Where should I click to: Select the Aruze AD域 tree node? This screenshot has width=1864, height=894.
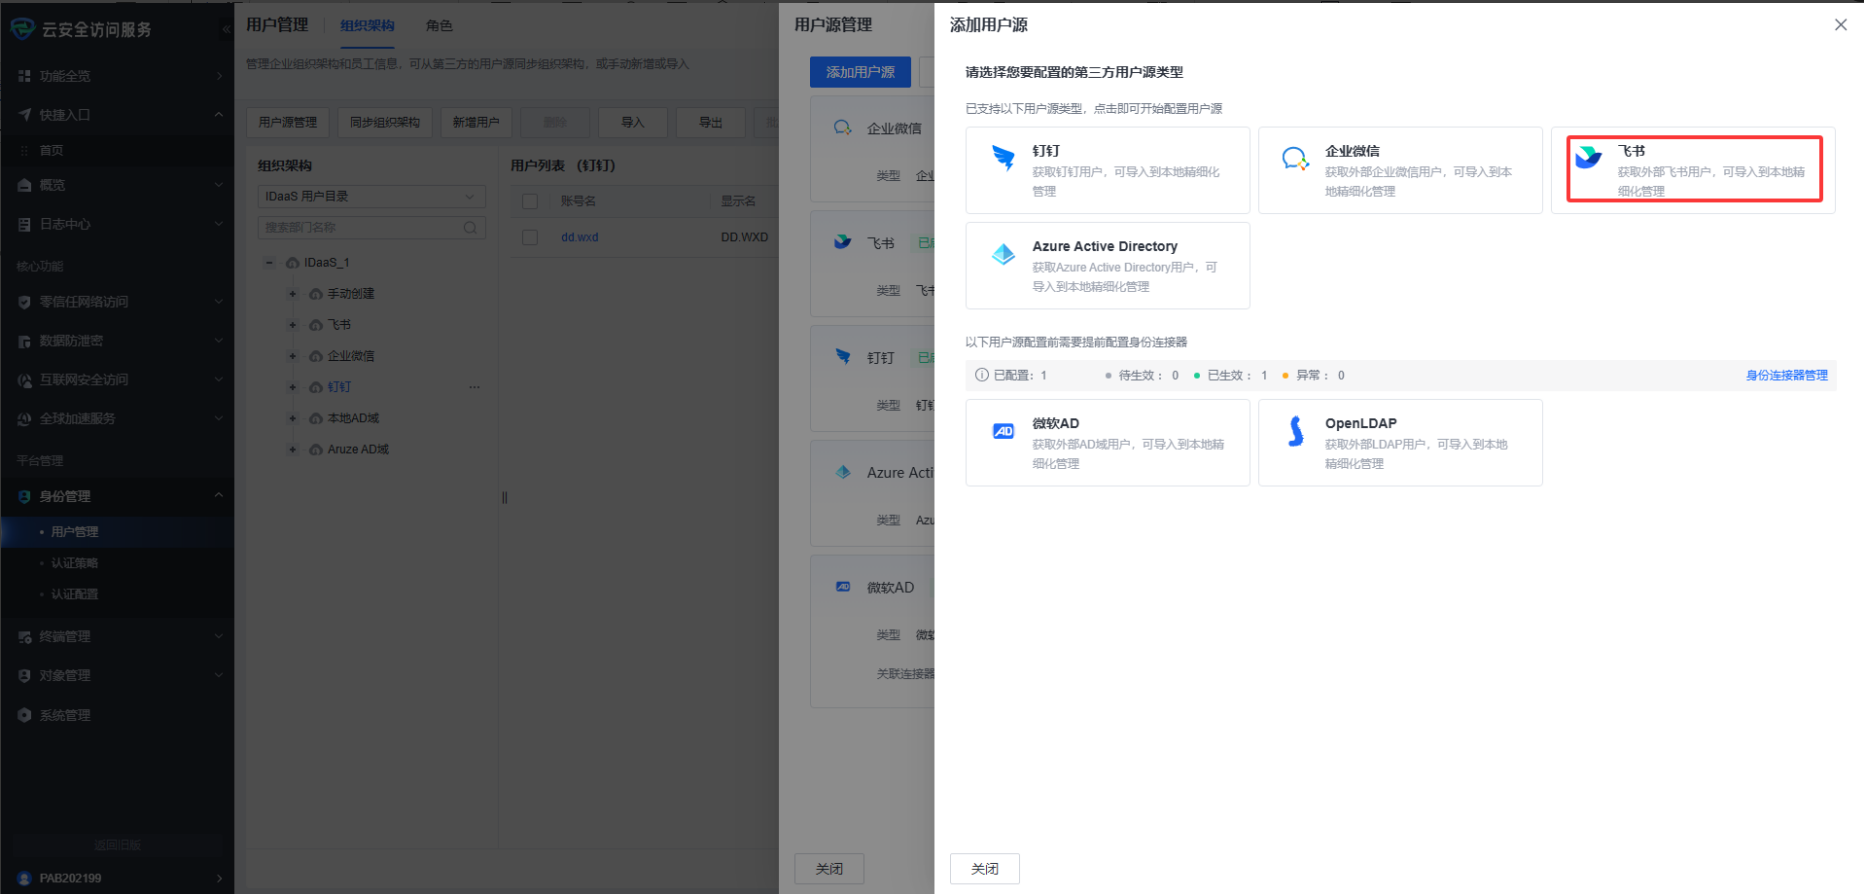pos(357,450)
